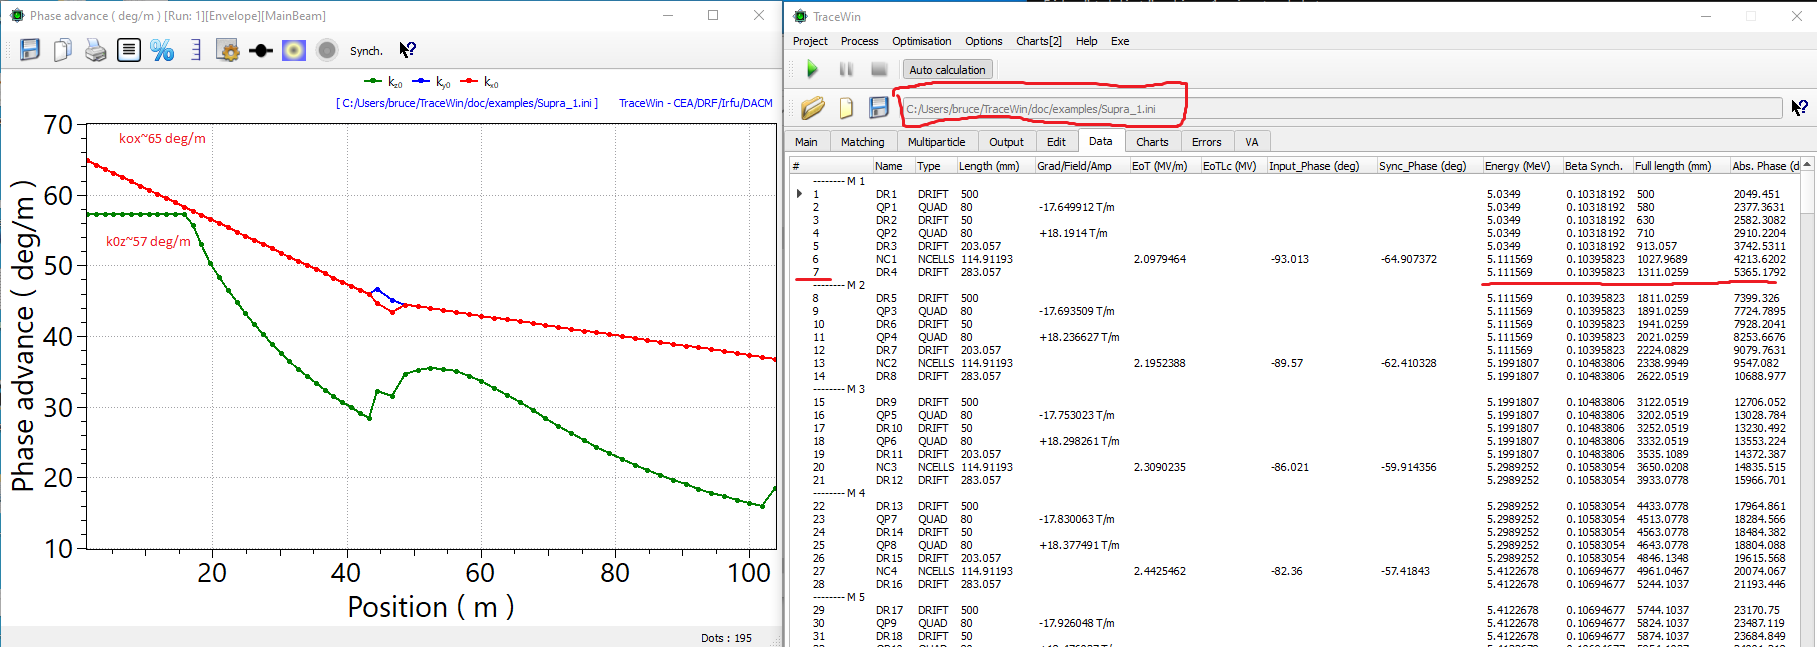Screen dimensions: 1817x647
Task: Print the phase advance chart
Action: click(x=95, y=50)
